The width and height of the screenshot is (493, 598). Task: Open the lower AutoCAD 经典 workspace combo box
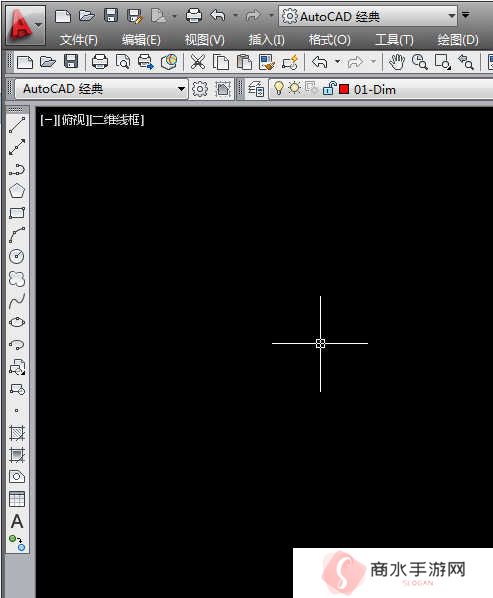point(101,89)
